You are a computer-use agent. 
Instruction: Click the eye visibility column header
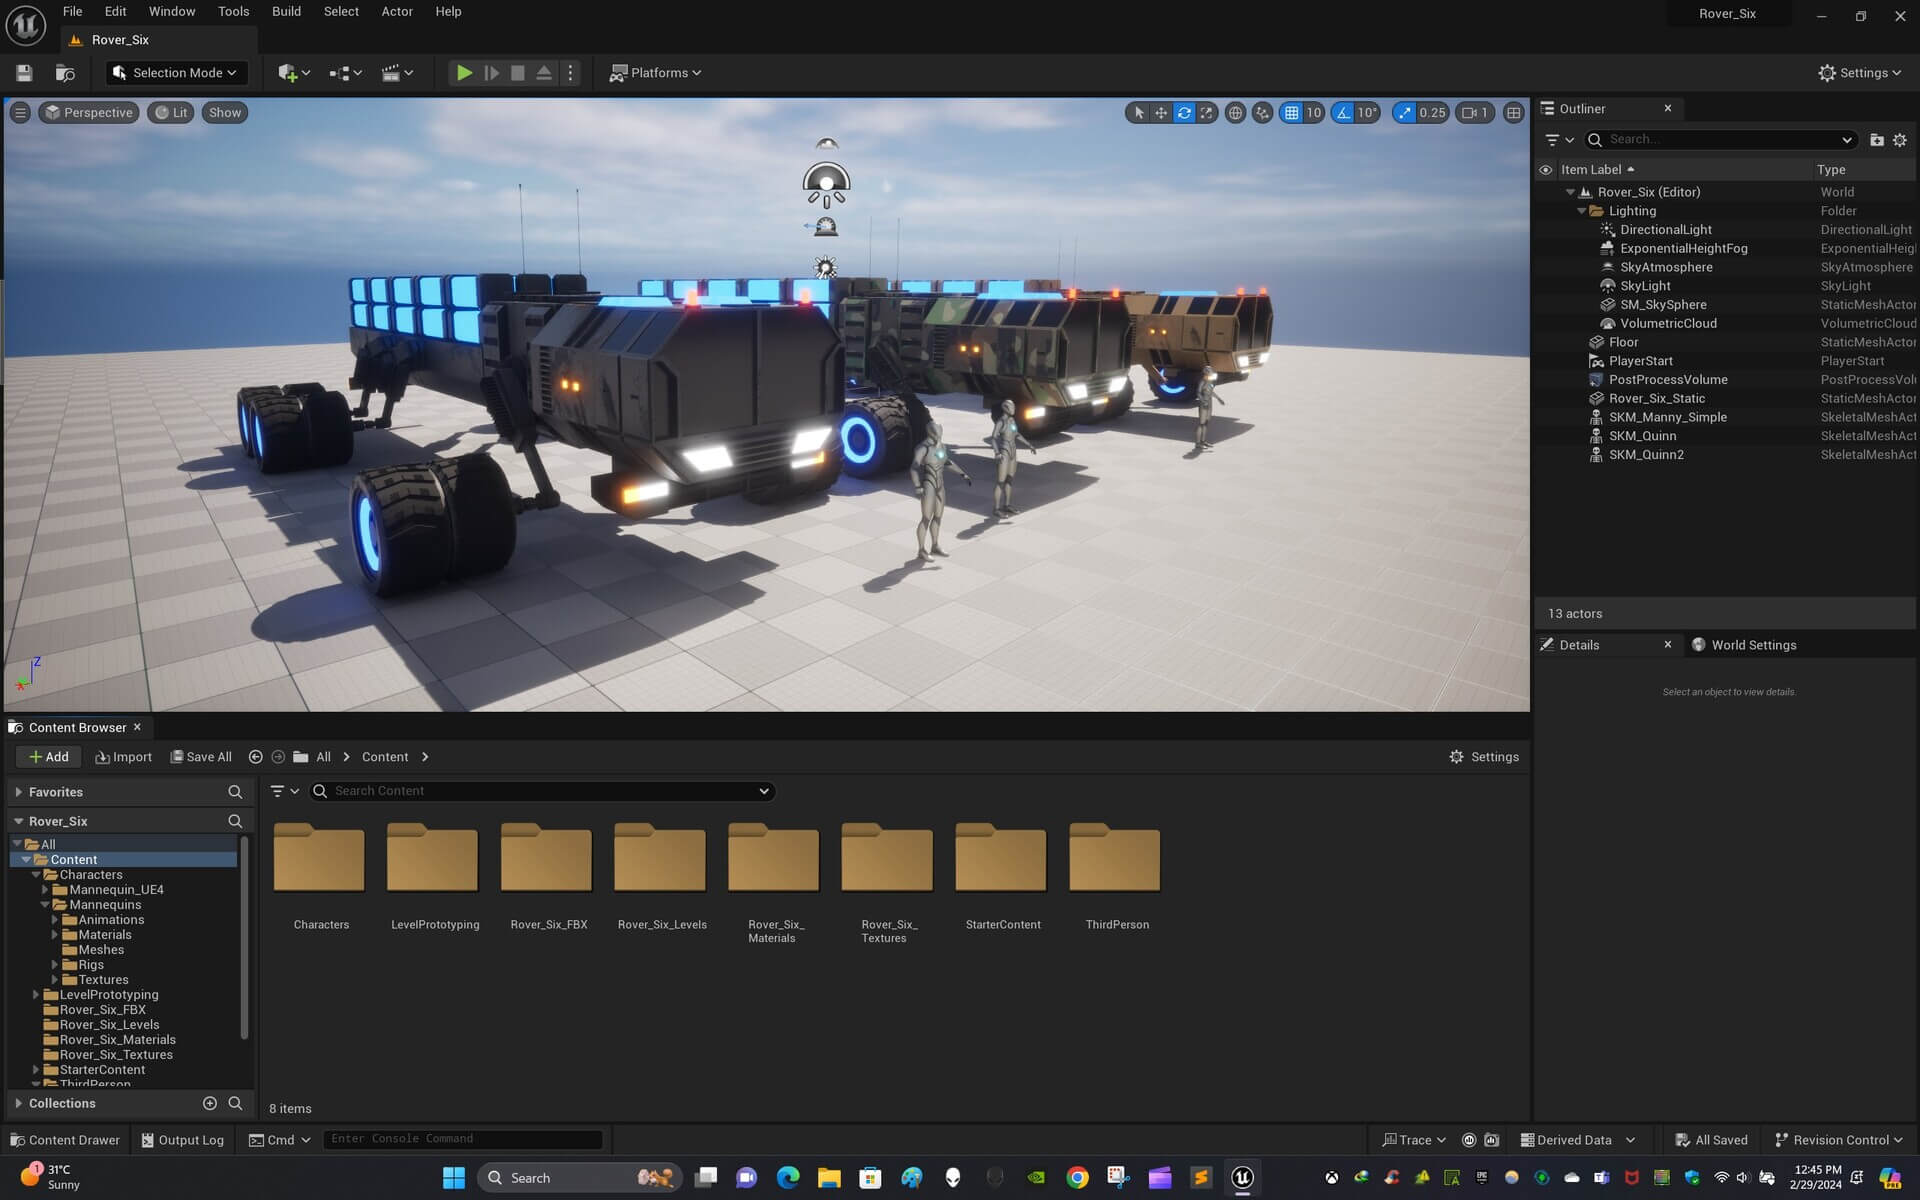coord(1545,170)
